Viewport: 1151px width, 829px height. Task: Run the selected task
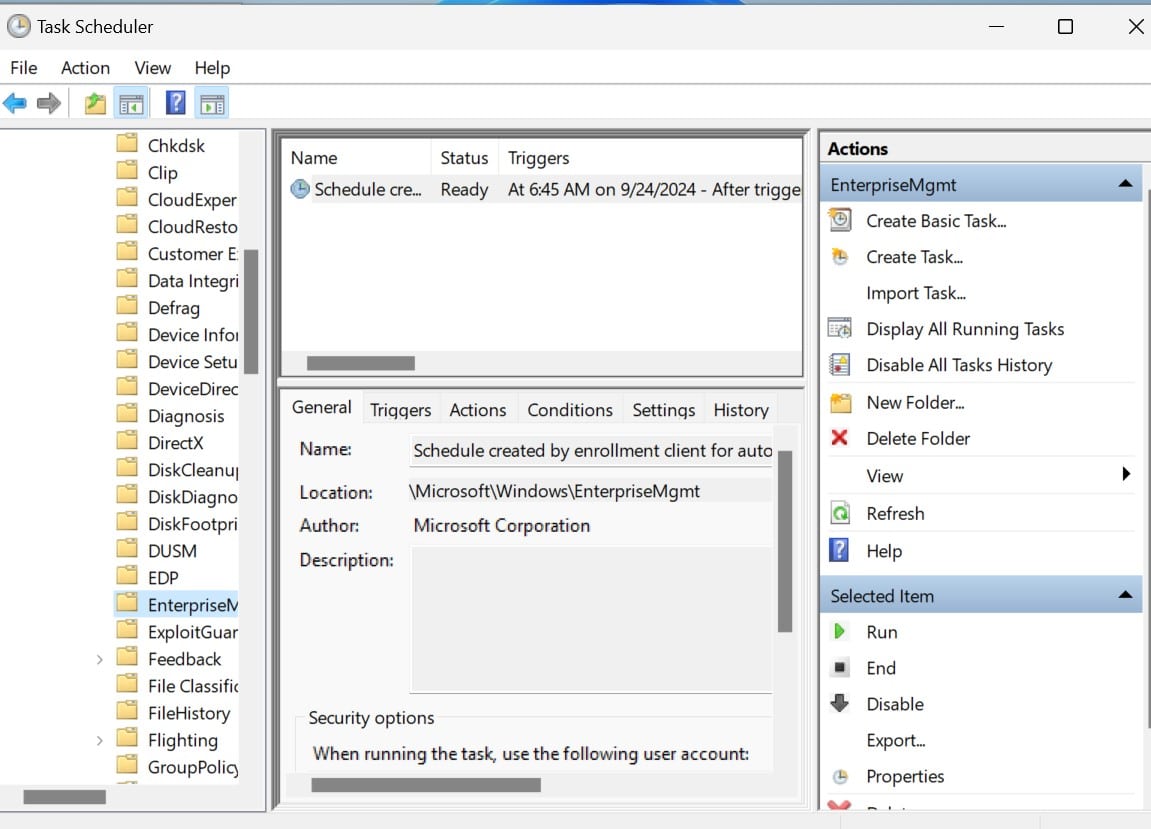click(881, 632)
